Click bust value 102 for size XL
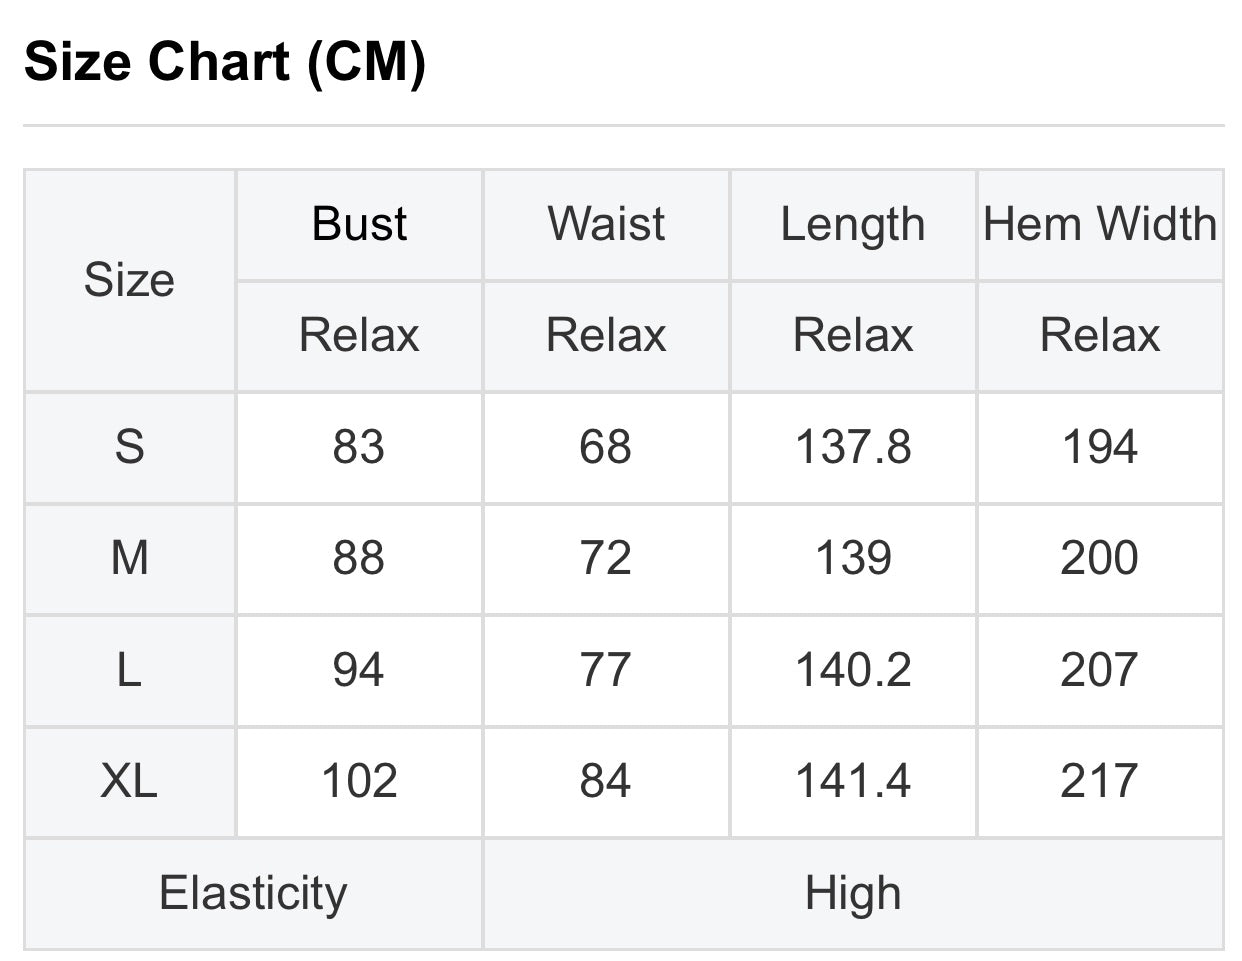 click(359, 781)
